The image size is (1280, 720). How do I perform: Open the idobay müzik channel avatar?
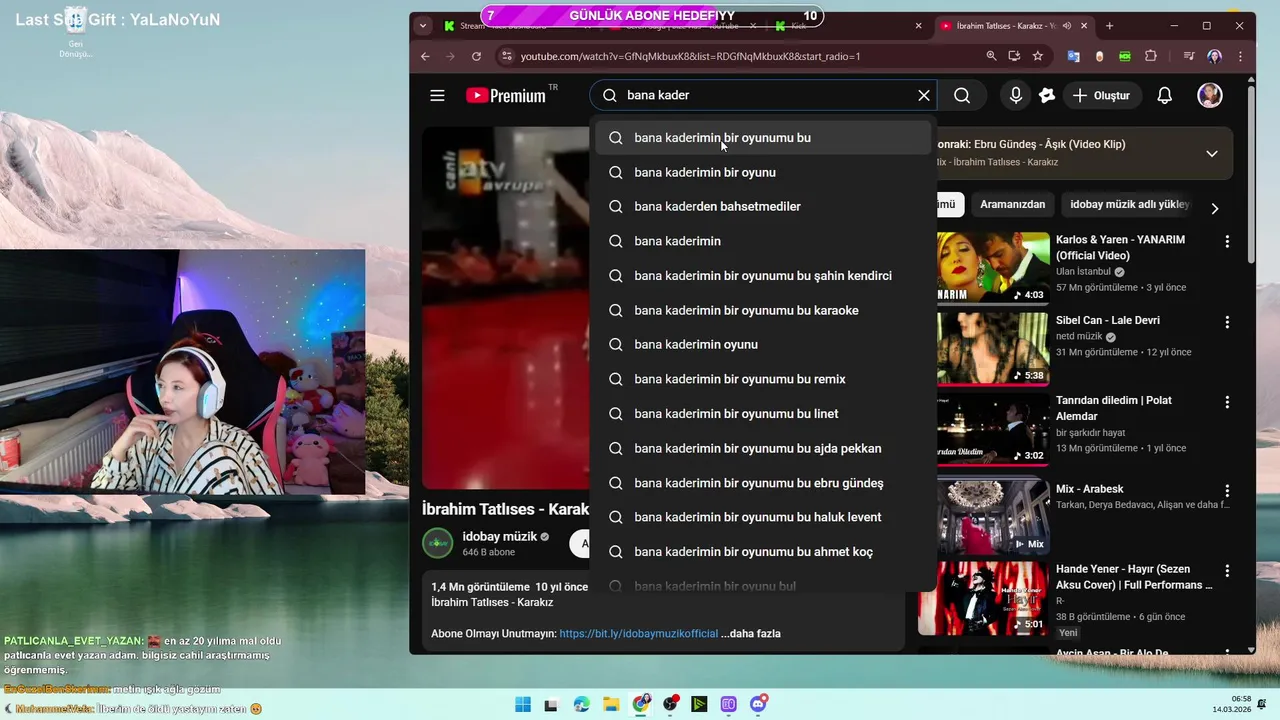438,543
